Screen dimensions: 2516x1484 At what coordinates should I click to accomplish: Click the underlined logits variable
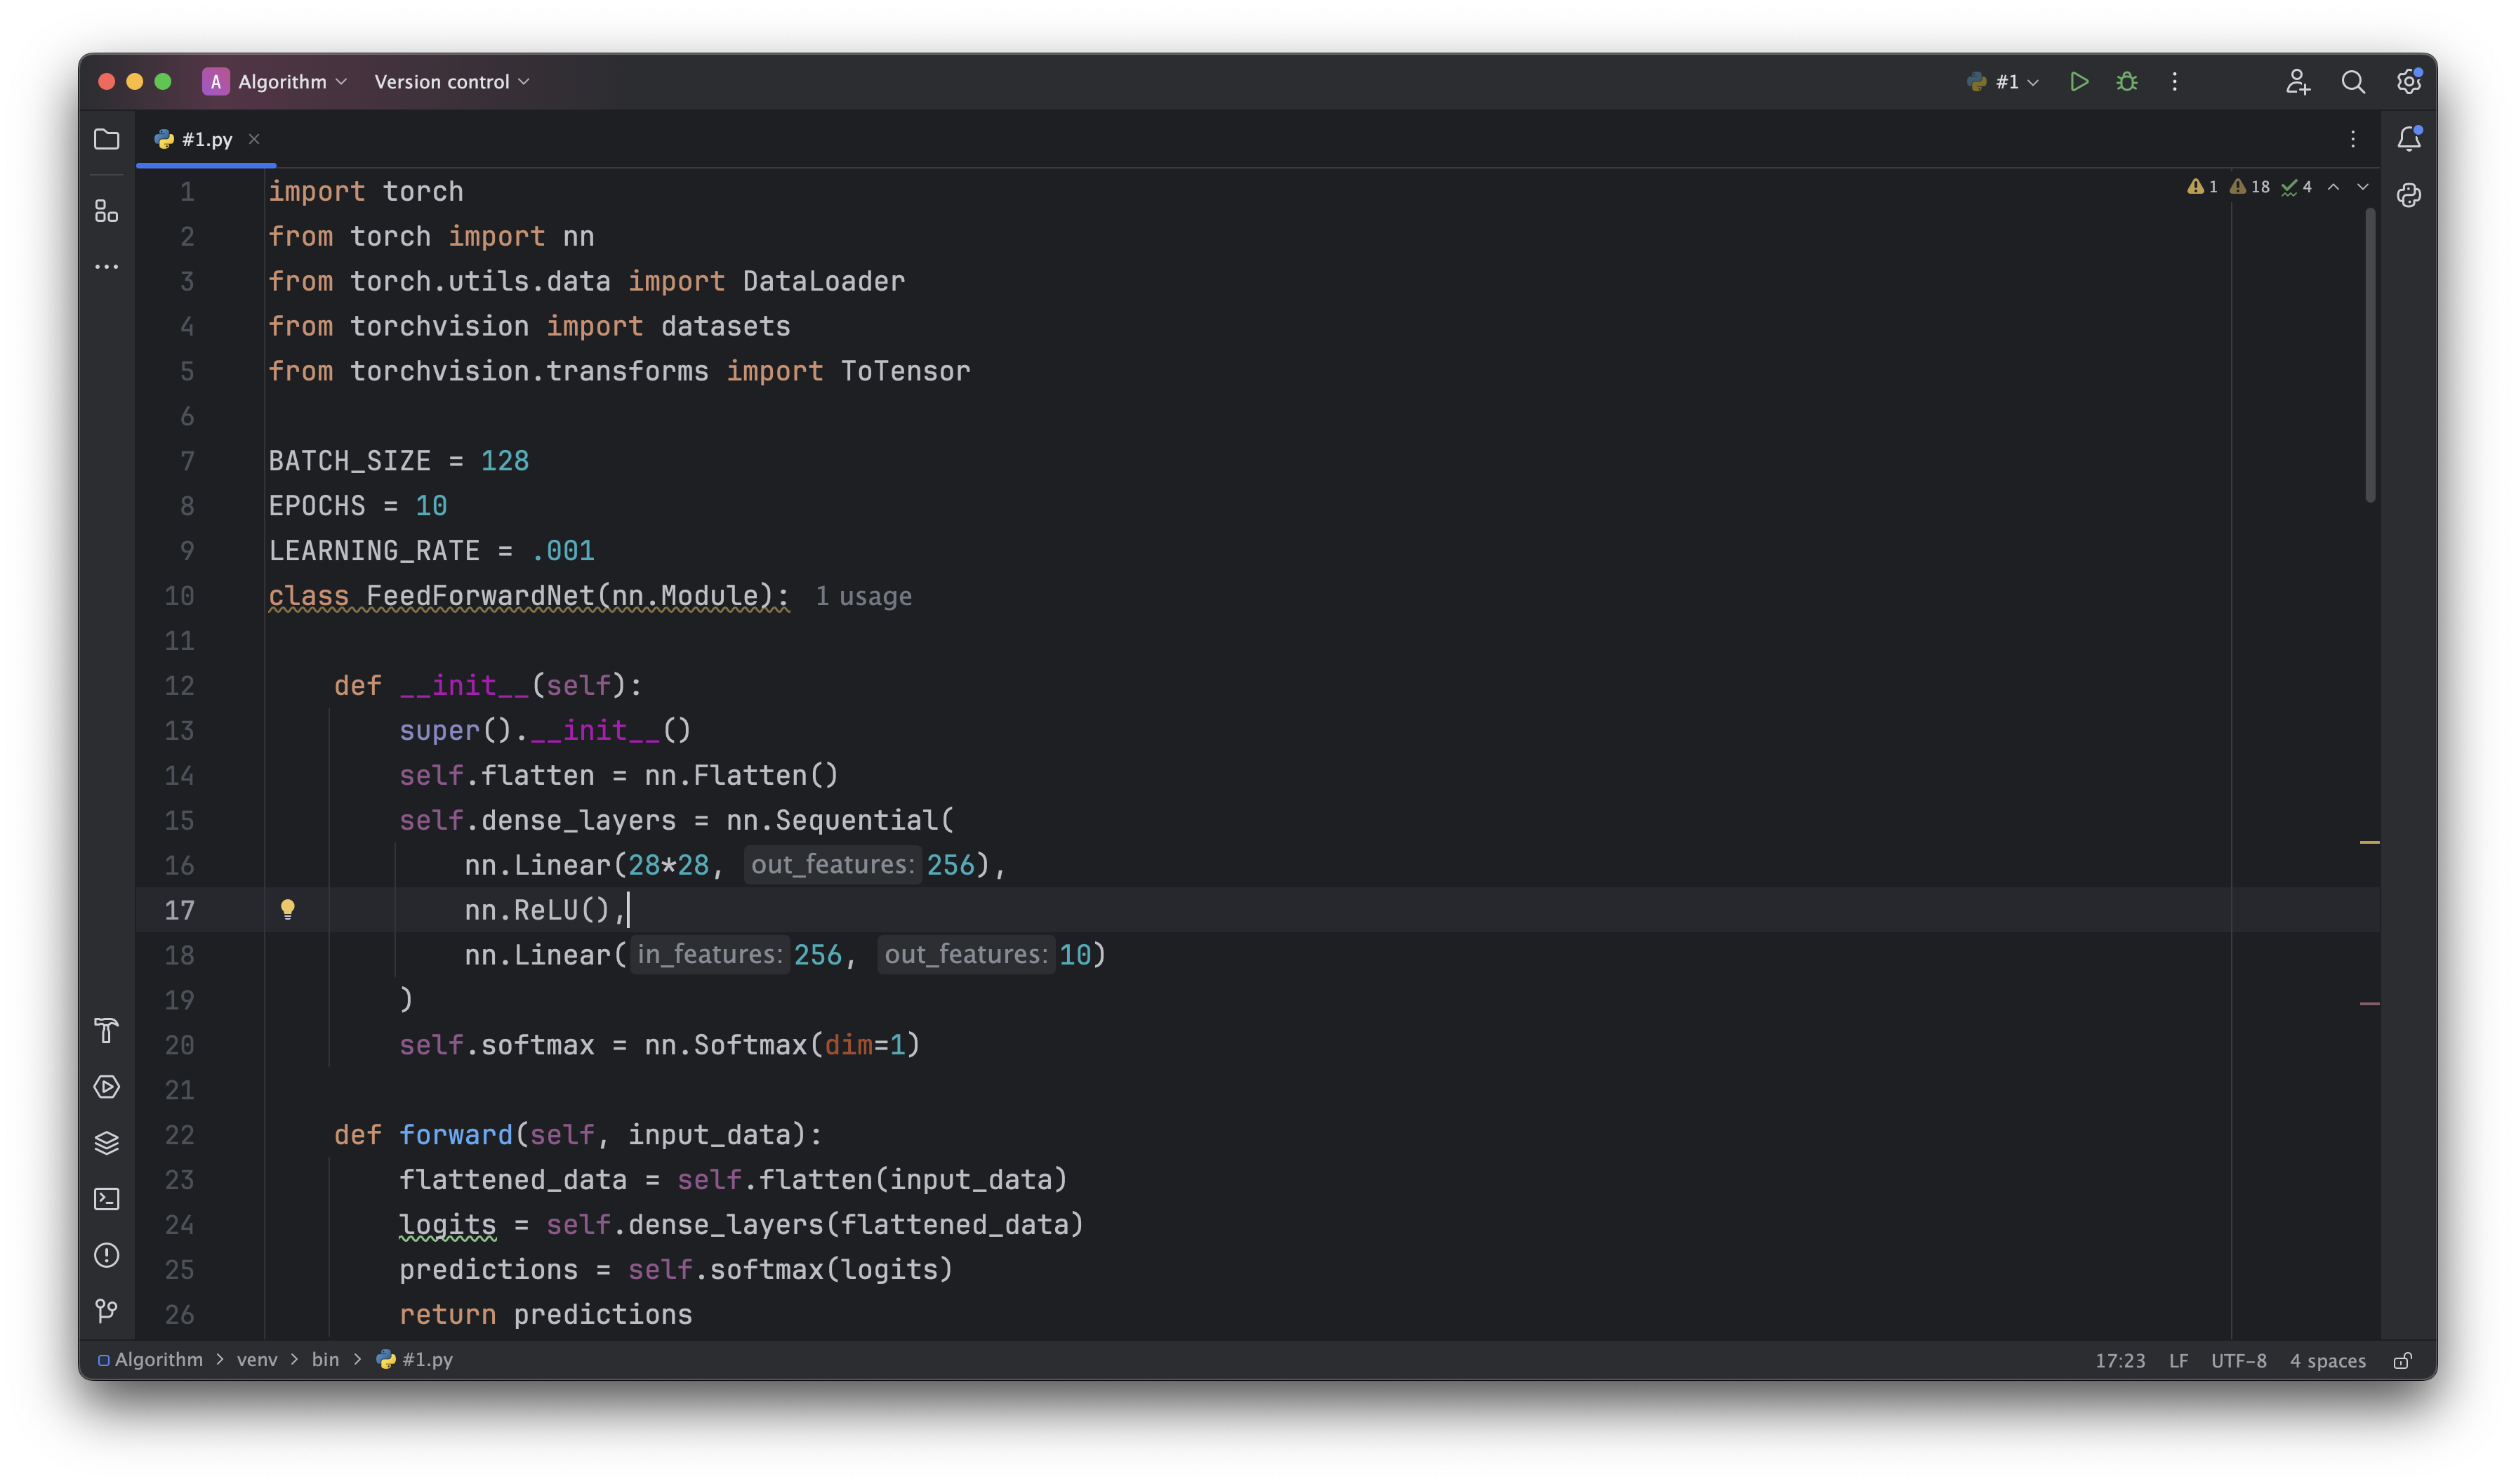tap(447, 1225)
